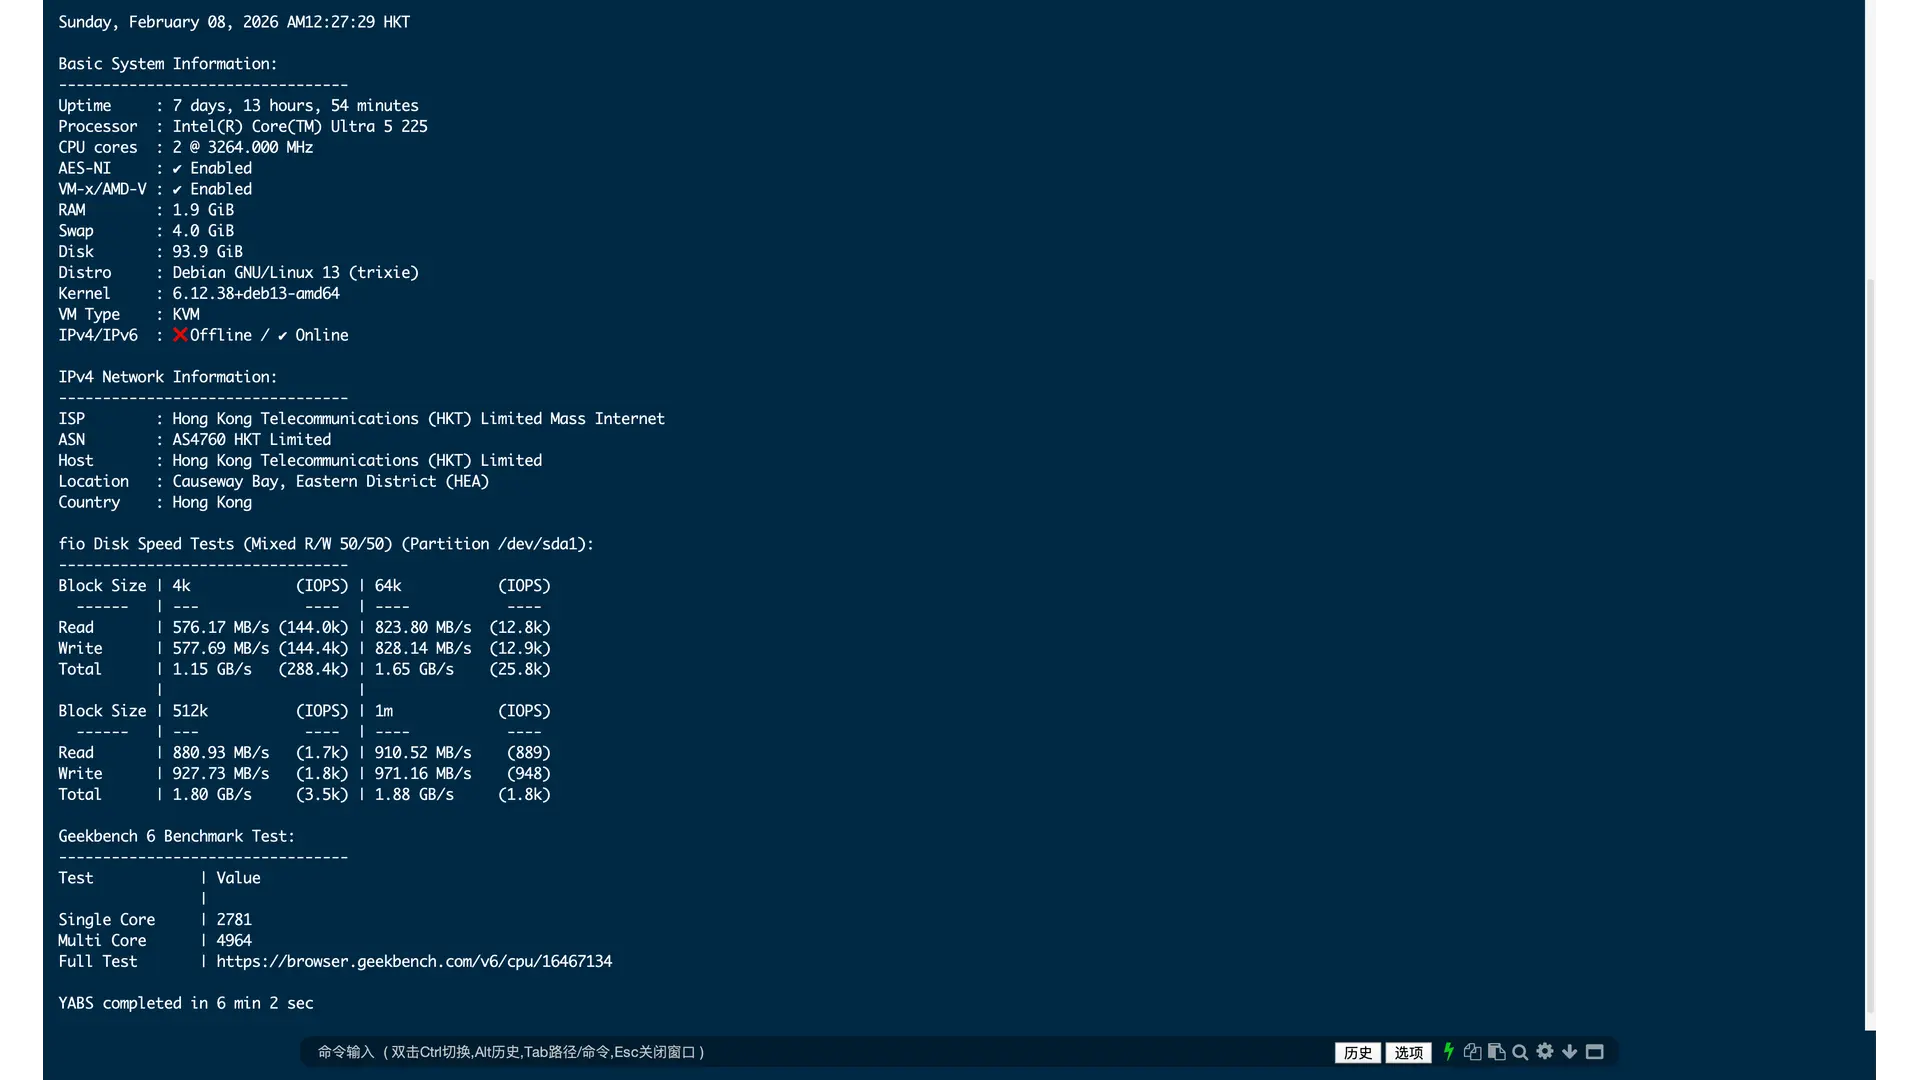Click the paste clipboard icon
1920x1080 pixels.
point(1496,1051)
